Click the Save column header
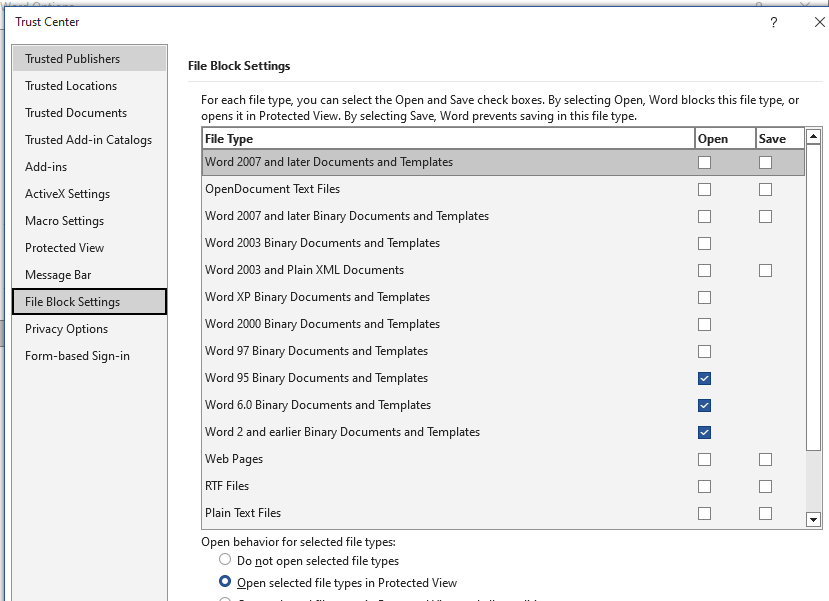The image size is (829, 601). (780, 138)
